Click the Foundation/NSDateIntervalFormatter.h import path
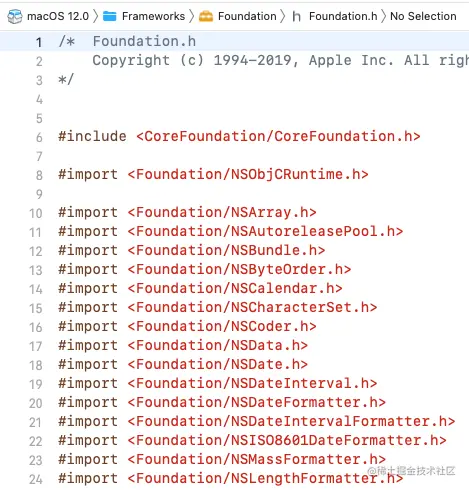 (291, 421)
